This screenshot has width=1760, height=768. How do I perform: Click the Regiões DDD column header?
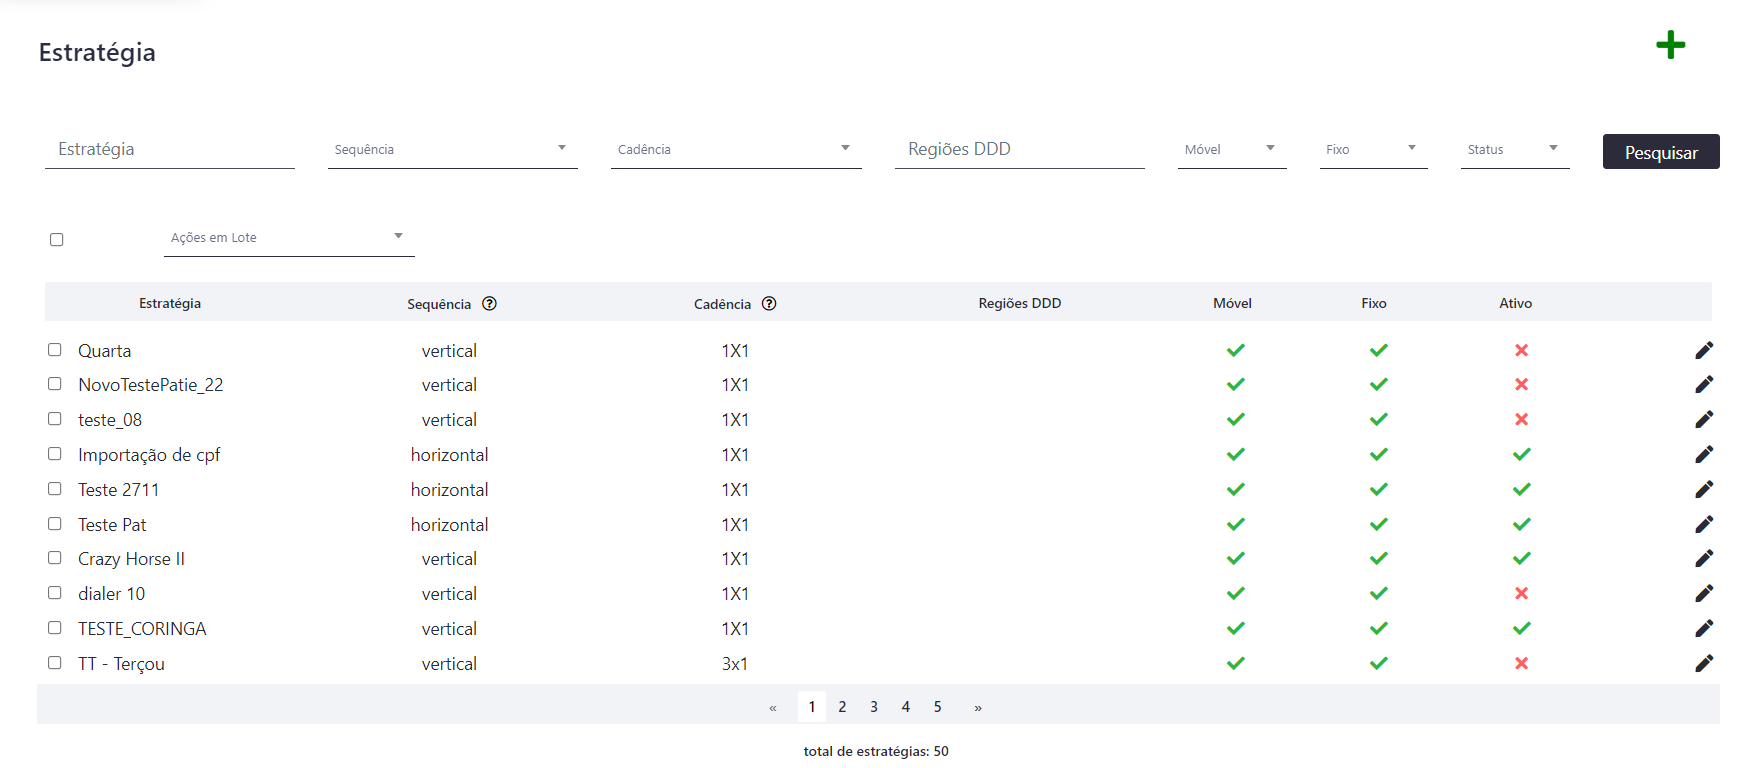coord(1020,303)
